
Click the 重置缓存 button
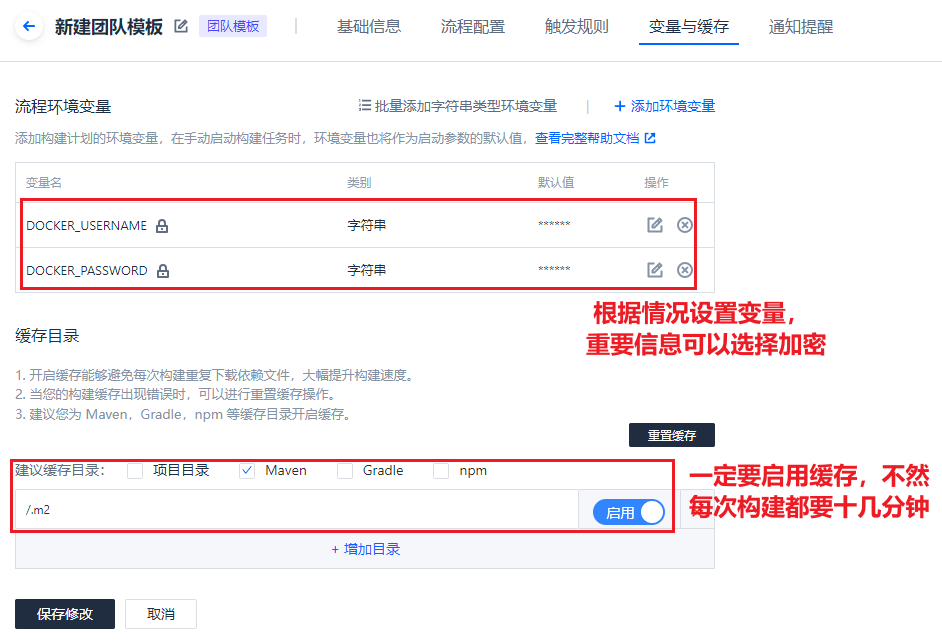[x=672, y=435]
